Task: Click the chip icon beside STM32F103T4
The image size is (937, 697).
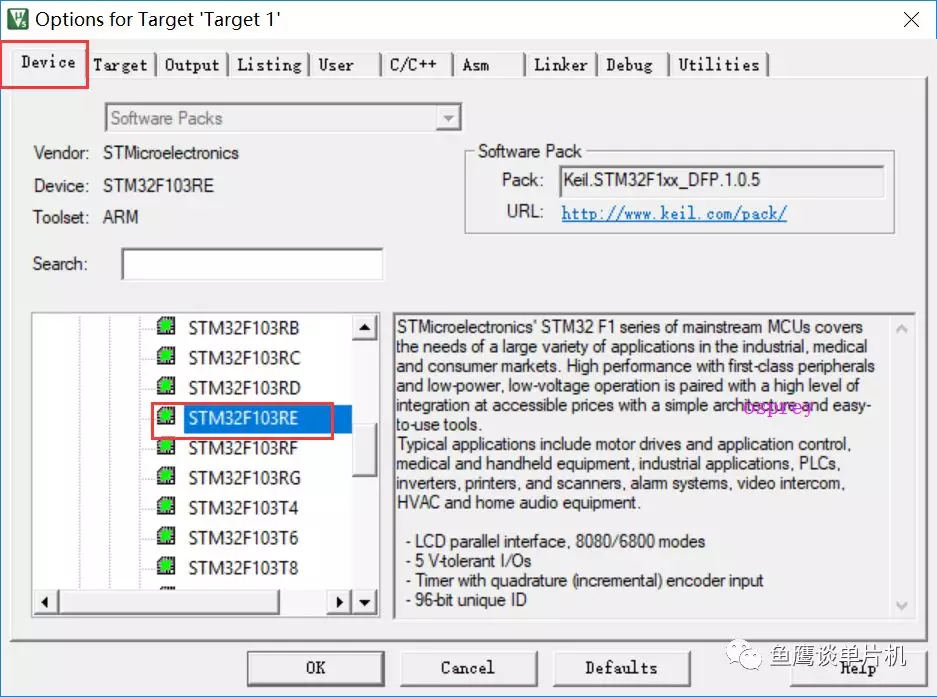Action: [x=166, y=506]
